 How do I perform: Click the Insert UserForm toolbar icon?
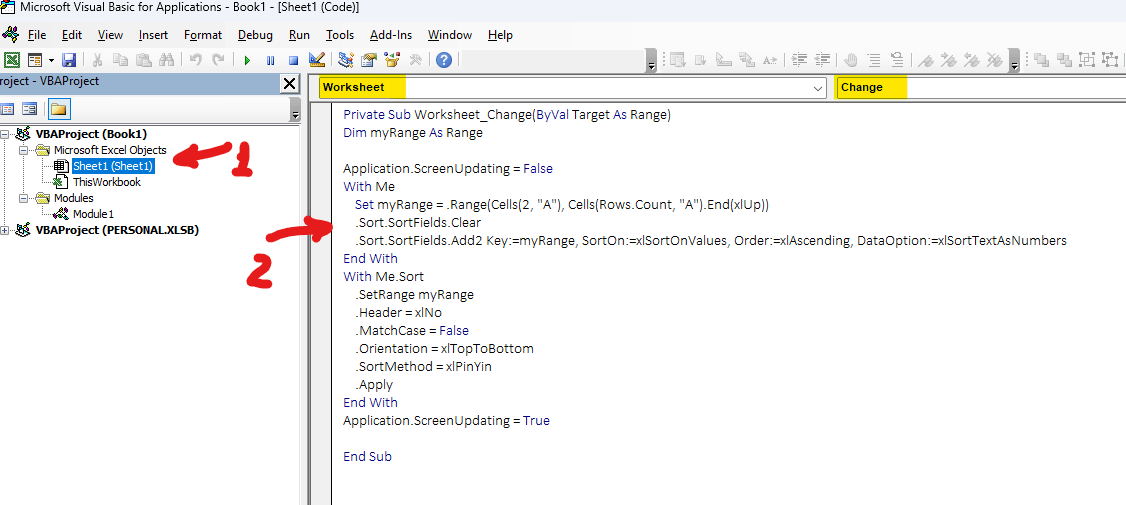point(35,60)
